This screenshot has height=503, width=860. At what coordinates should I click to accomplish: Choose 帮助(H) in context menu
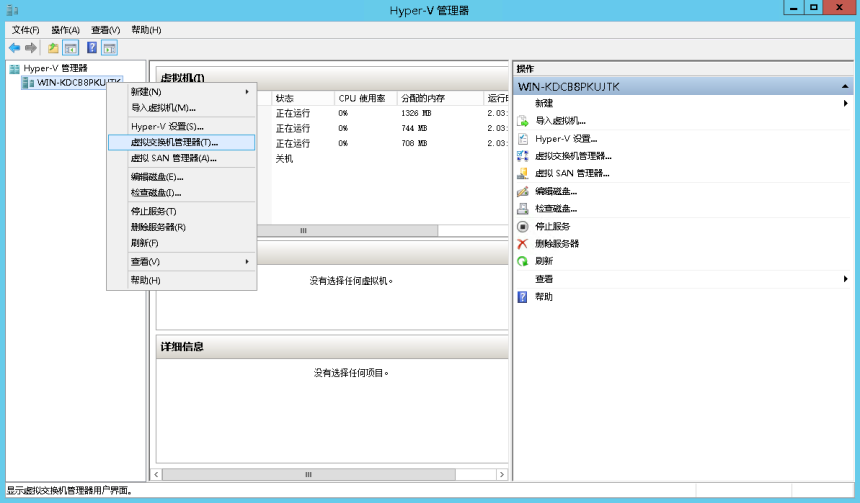coord(182,280)
